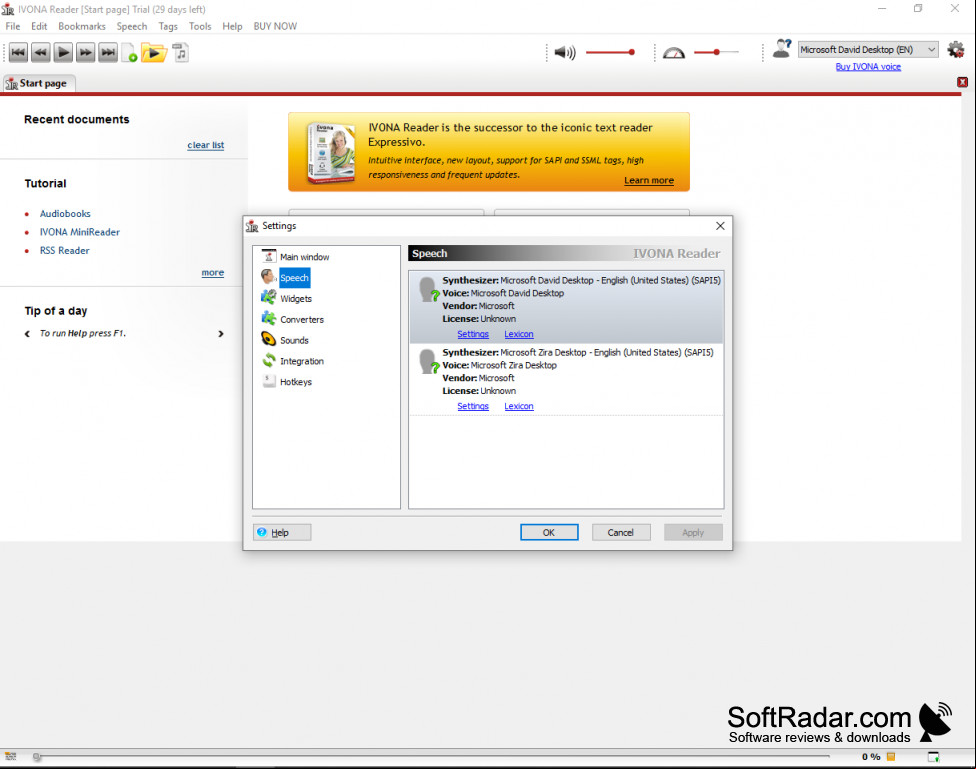Convert to audio file using music note icon
This screenshot has height=769, width=976.
pyautogui.click(x=181, y=52)
